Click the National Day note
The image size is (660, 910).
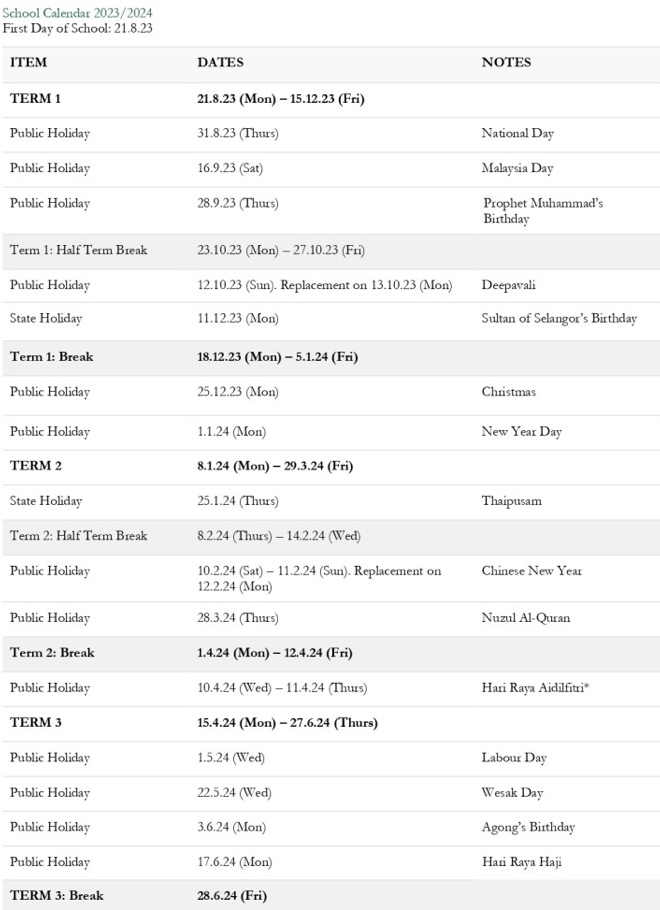[x=517, y=133]
